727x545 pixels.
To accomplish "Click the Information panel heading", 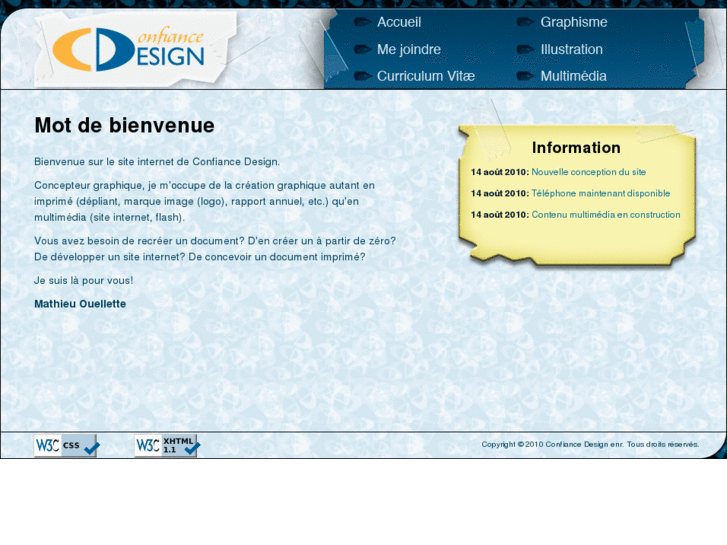I will tap(576, 147).
